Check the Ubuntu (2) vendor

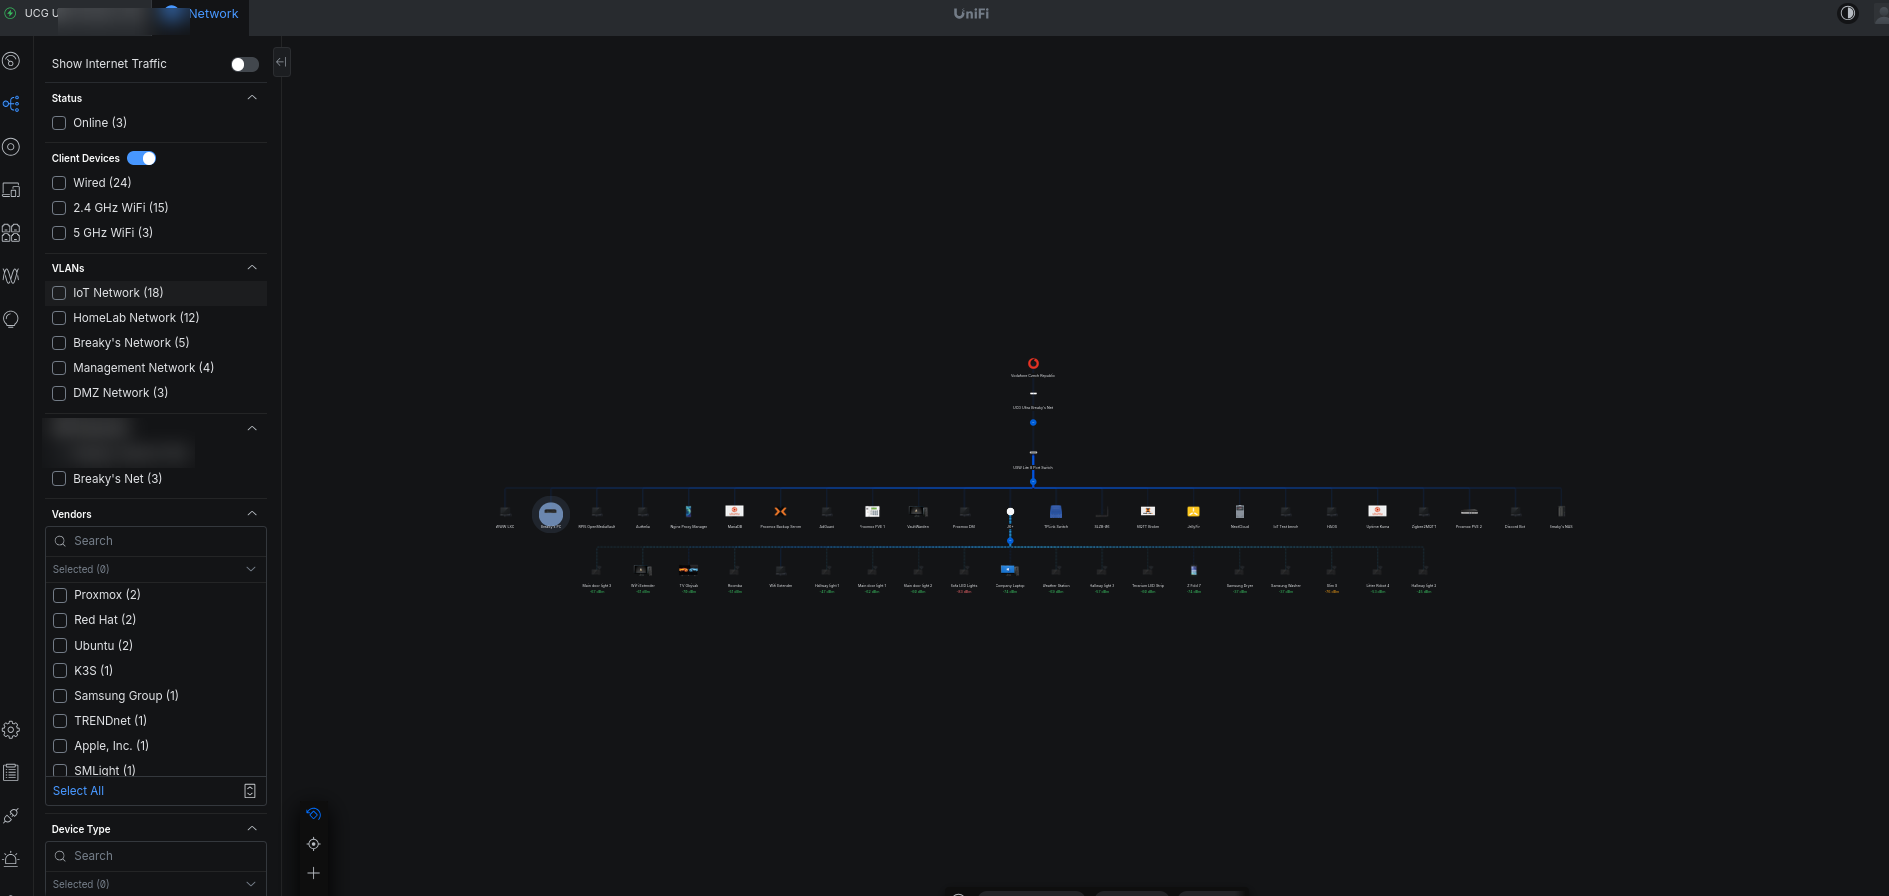60,646
